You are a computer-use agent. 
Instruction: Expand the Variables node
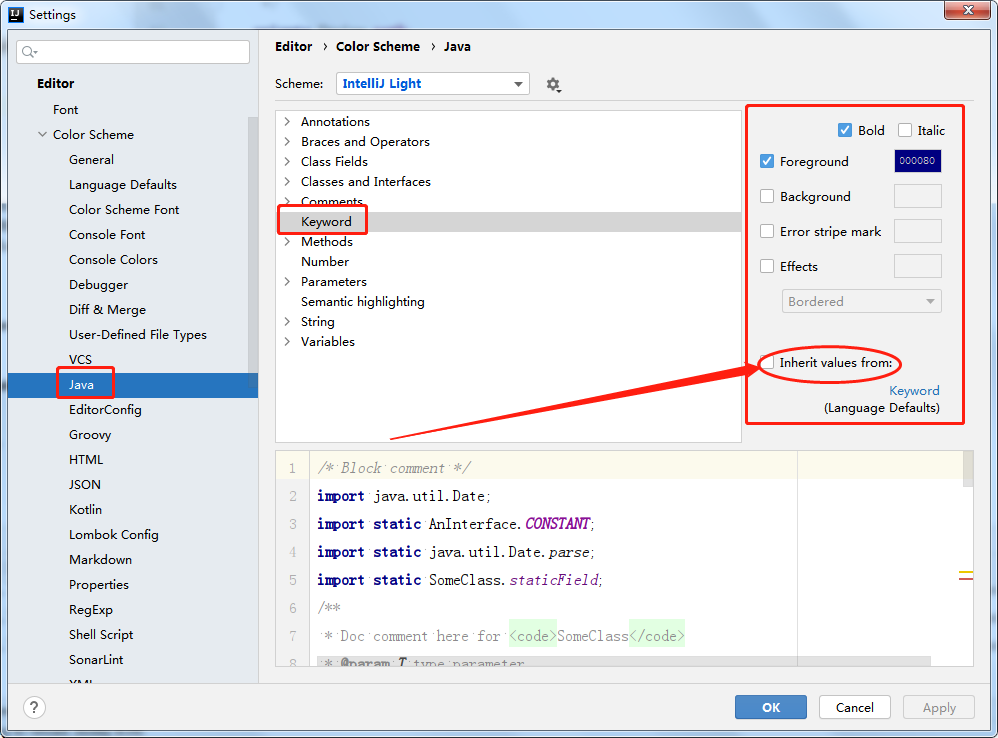[287, 342]
